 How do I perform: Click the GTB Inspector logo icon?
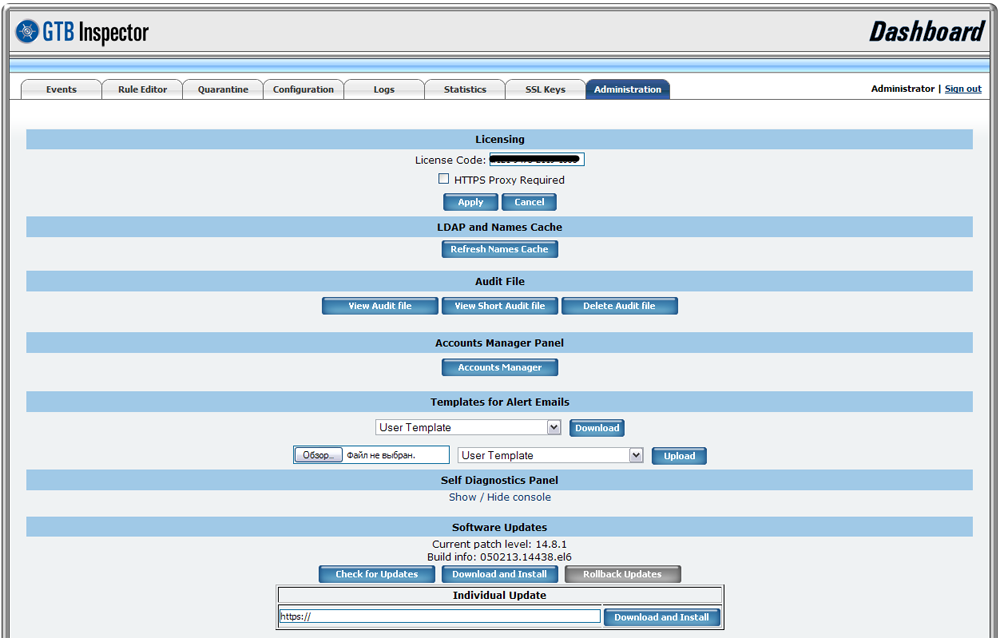pos(27,31)
